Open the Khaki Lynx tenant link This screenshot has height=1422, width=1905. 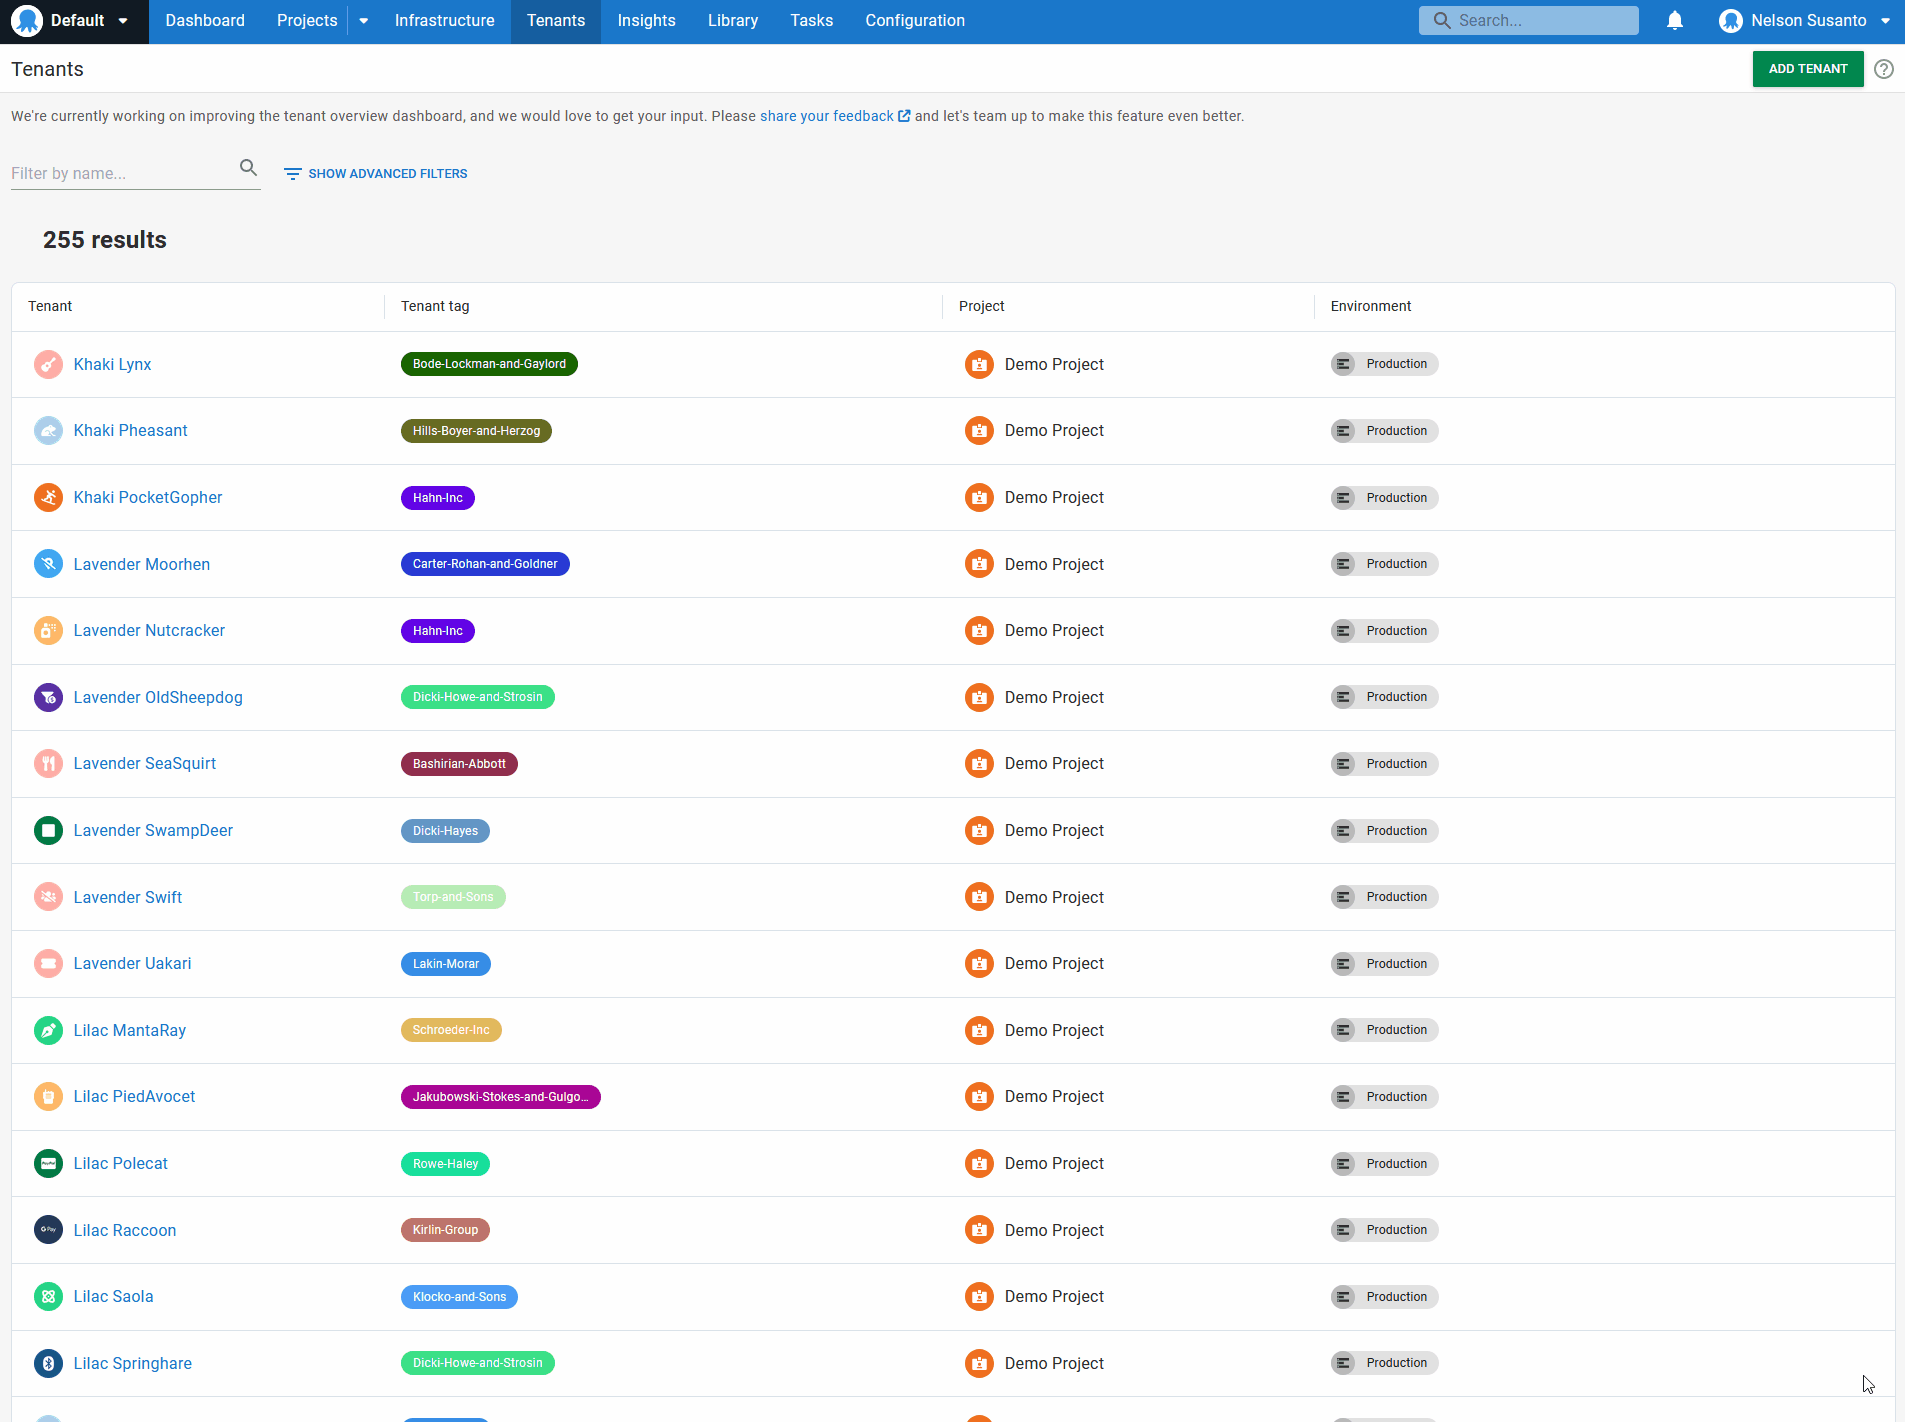(112, 364)
